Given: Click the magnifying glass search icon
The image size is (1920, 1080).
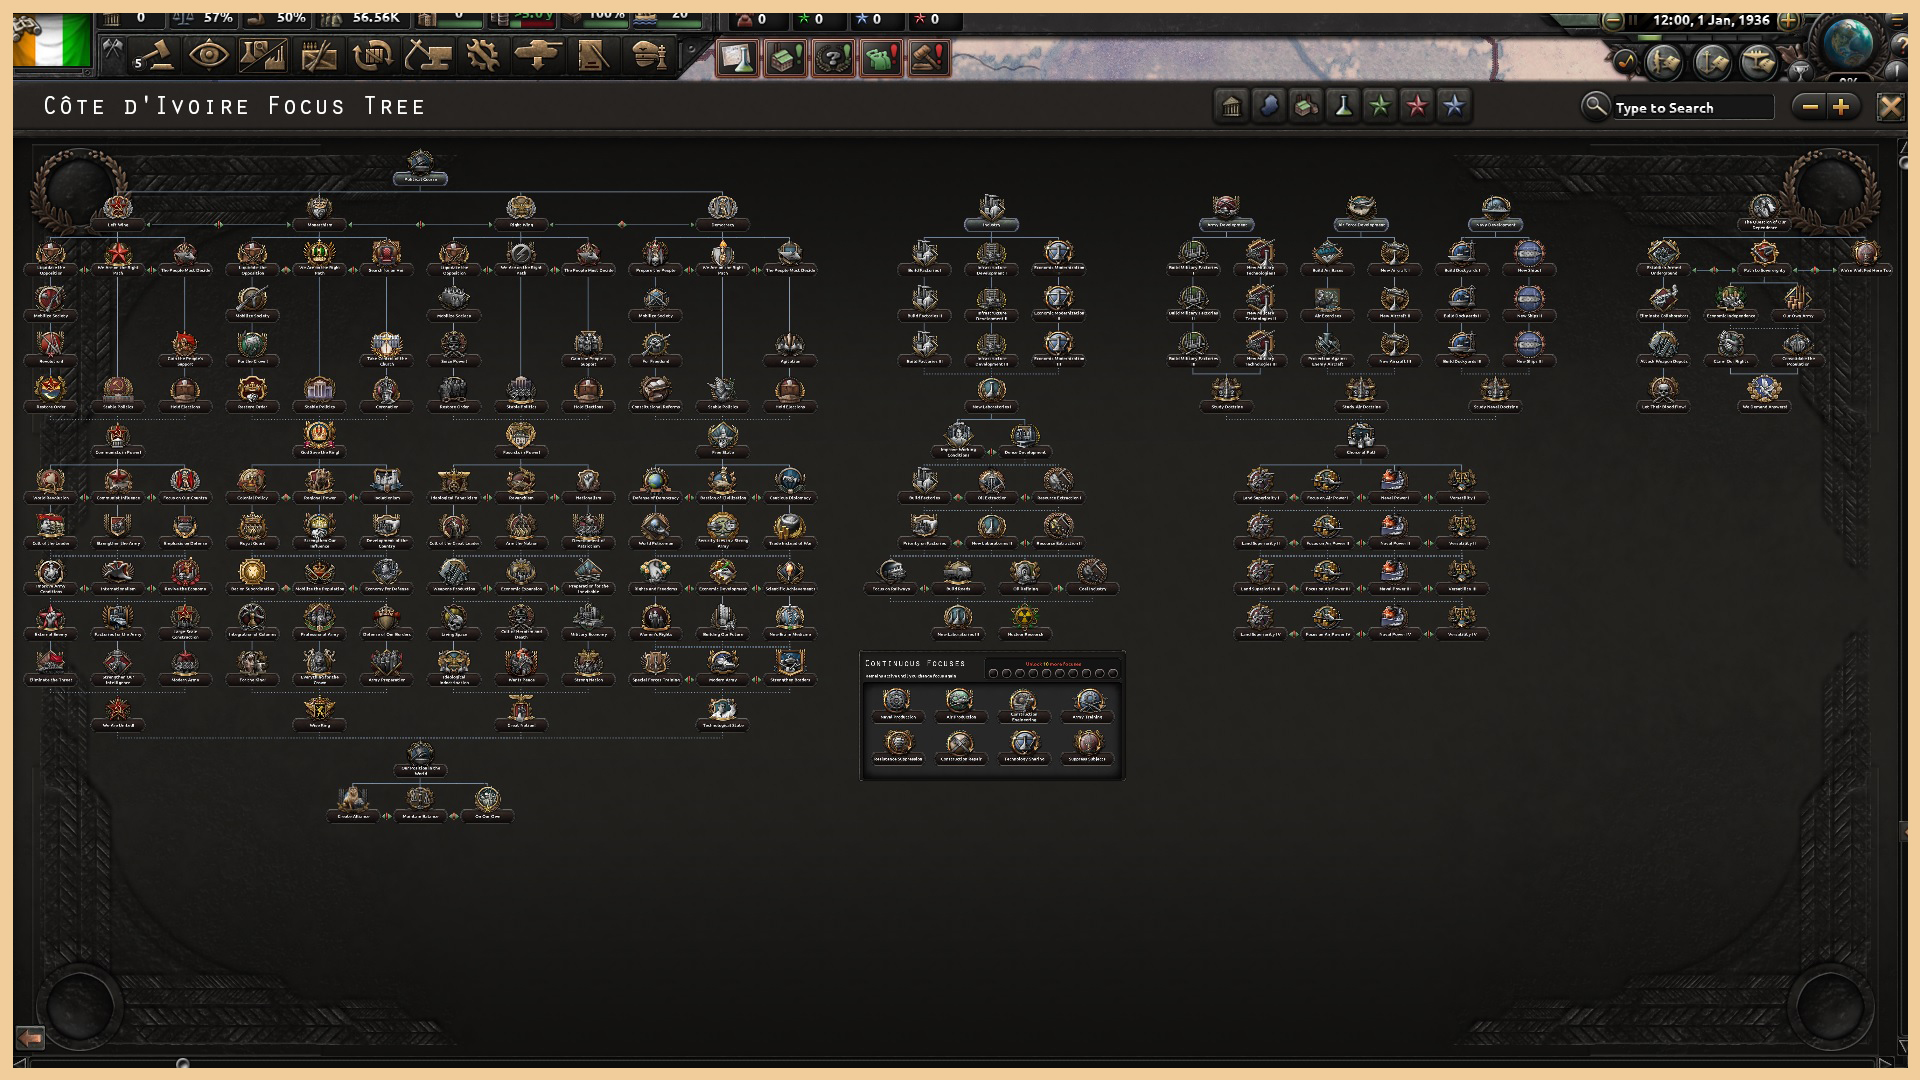Looking at the screenshot, I should pos(1595,105).
